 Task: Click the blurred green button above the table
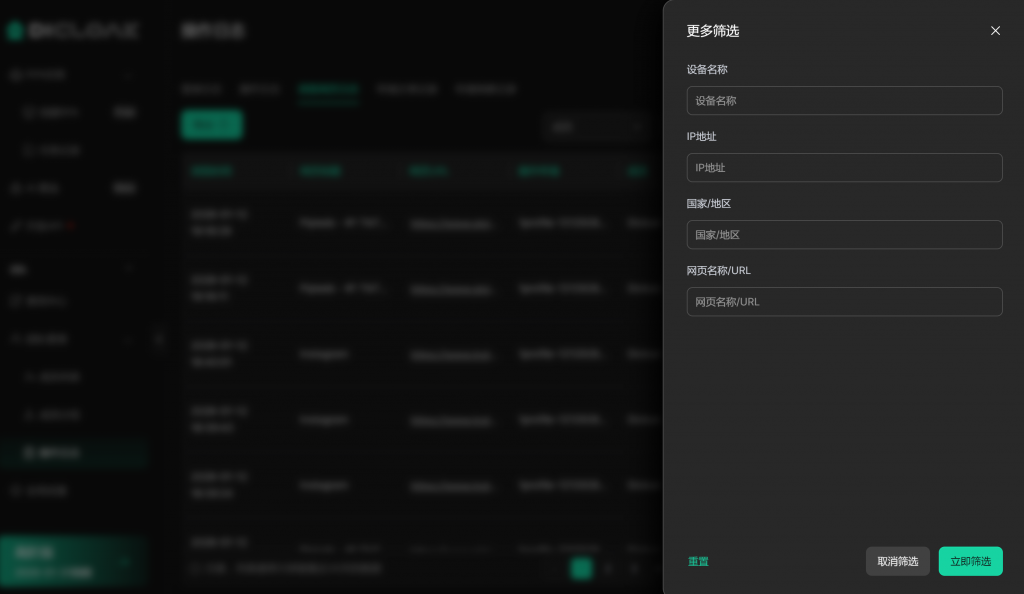211,125
